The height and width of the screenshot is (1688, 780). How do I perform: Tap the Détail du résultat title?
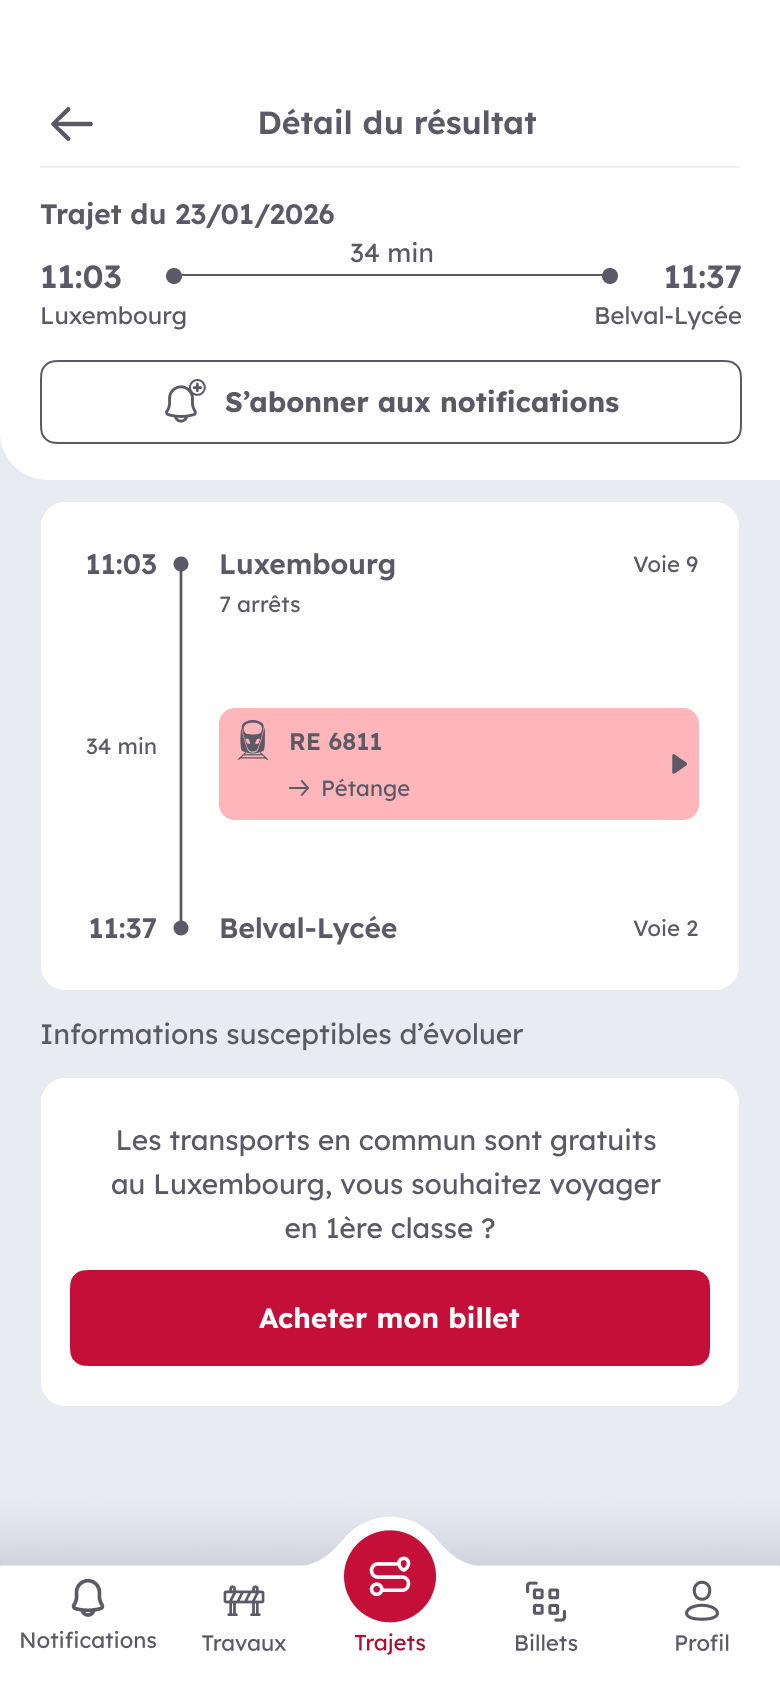(x=397, y=123)
